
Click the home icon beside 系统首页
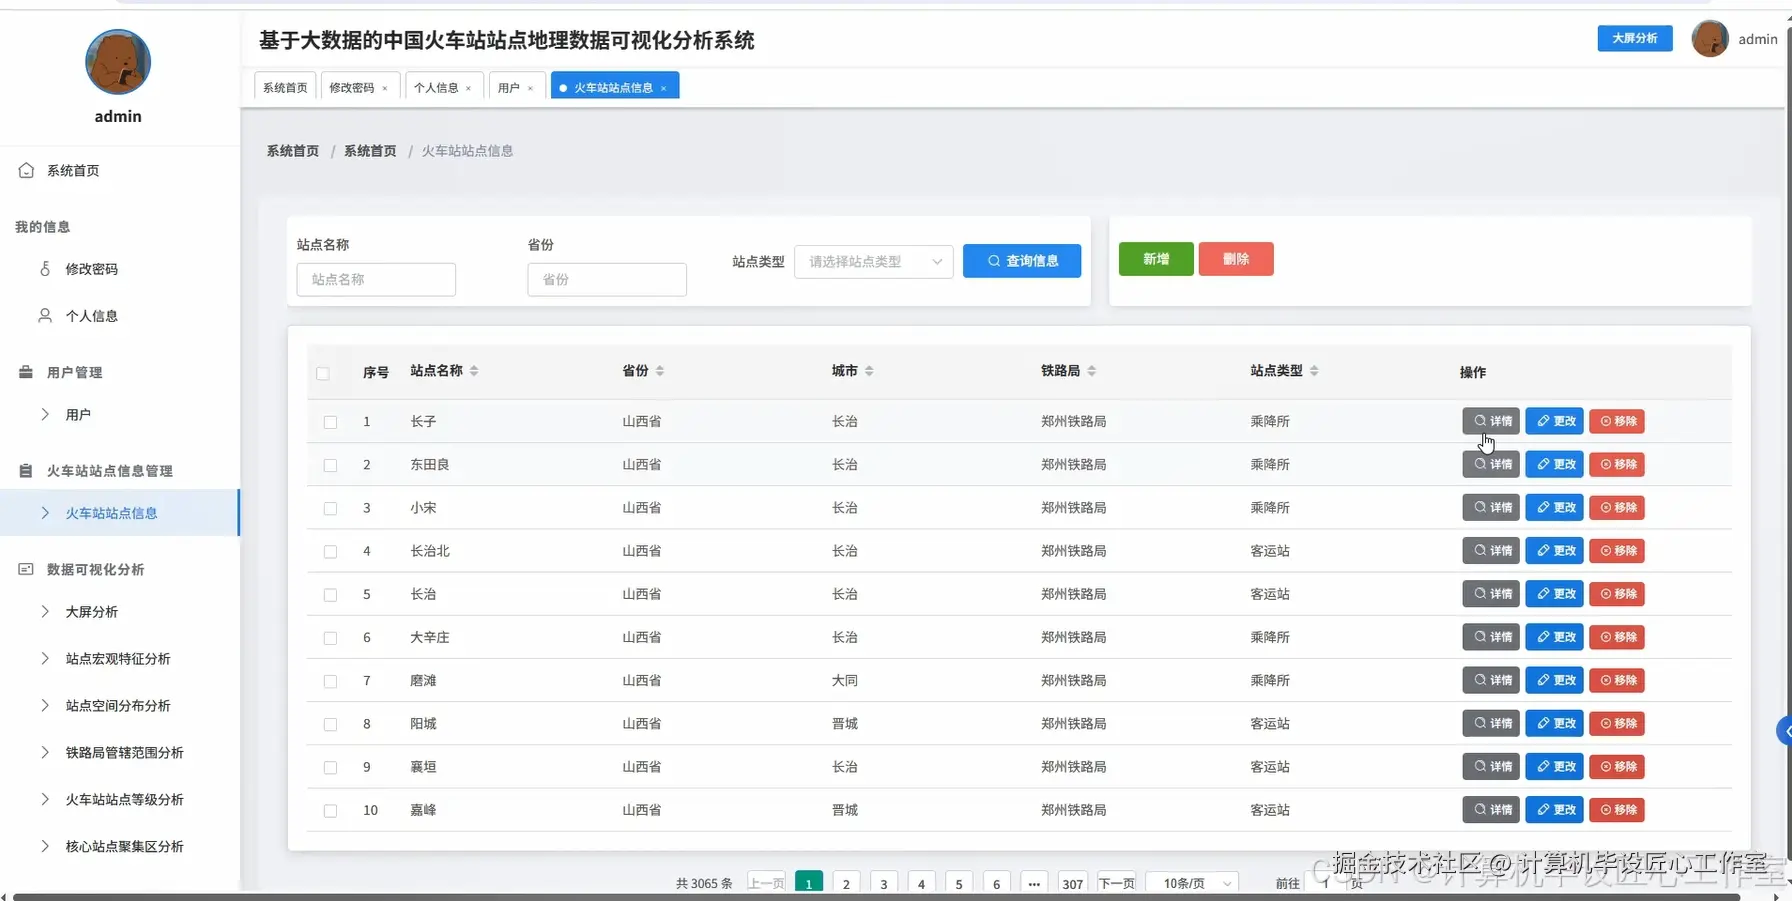[26, 170]
